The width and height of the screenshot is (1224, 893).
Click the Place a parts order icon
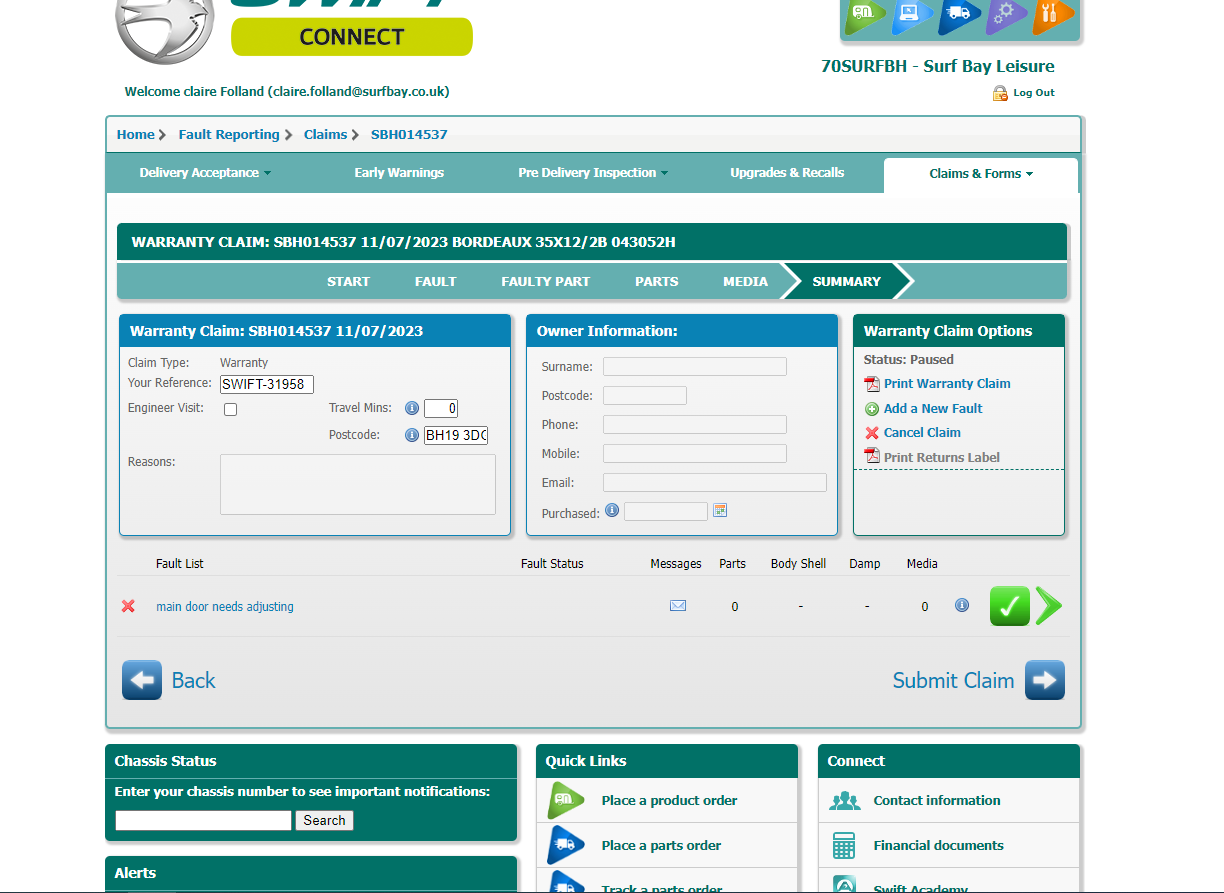(x=566, y=845)
